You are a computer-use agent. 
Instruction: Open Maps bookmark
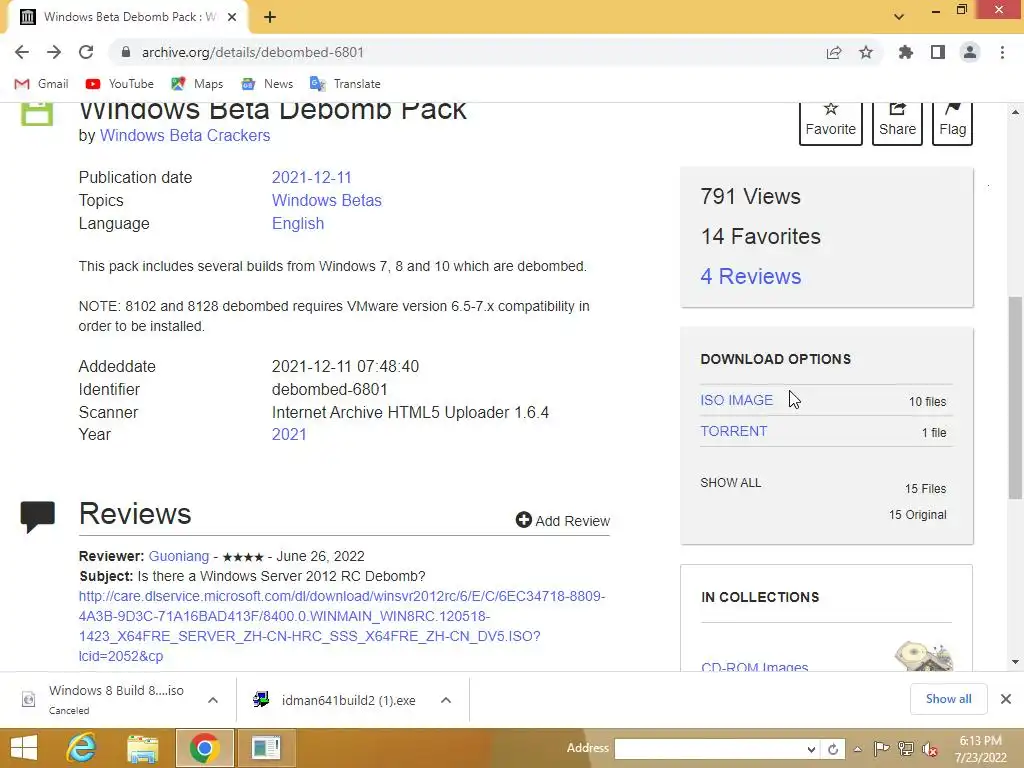coord(197,84)
